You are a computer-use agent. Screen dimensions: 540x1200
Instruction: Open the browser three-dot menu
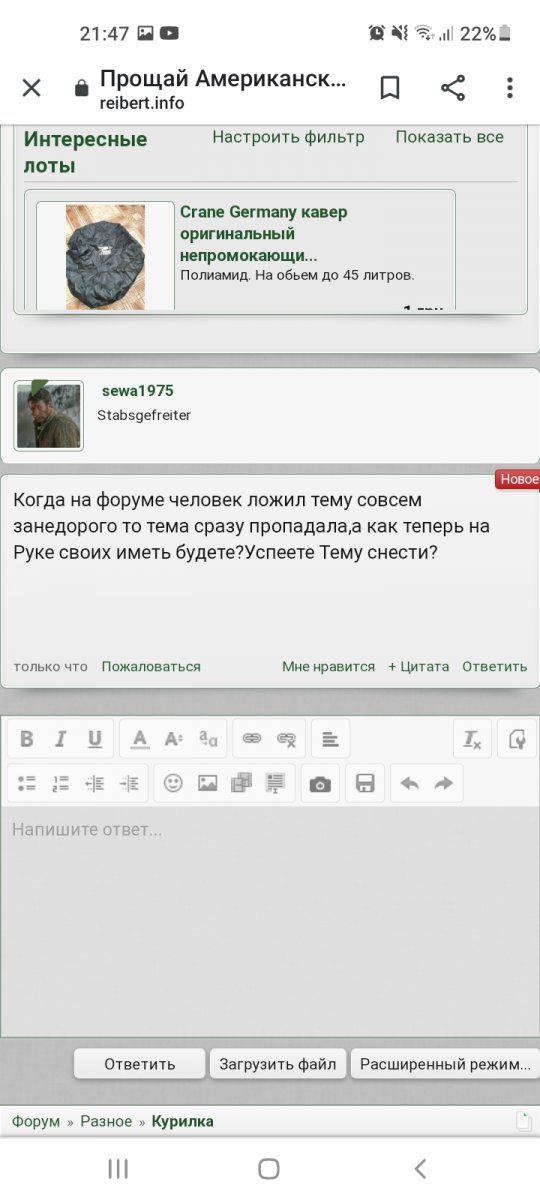(x=510, y=88)
